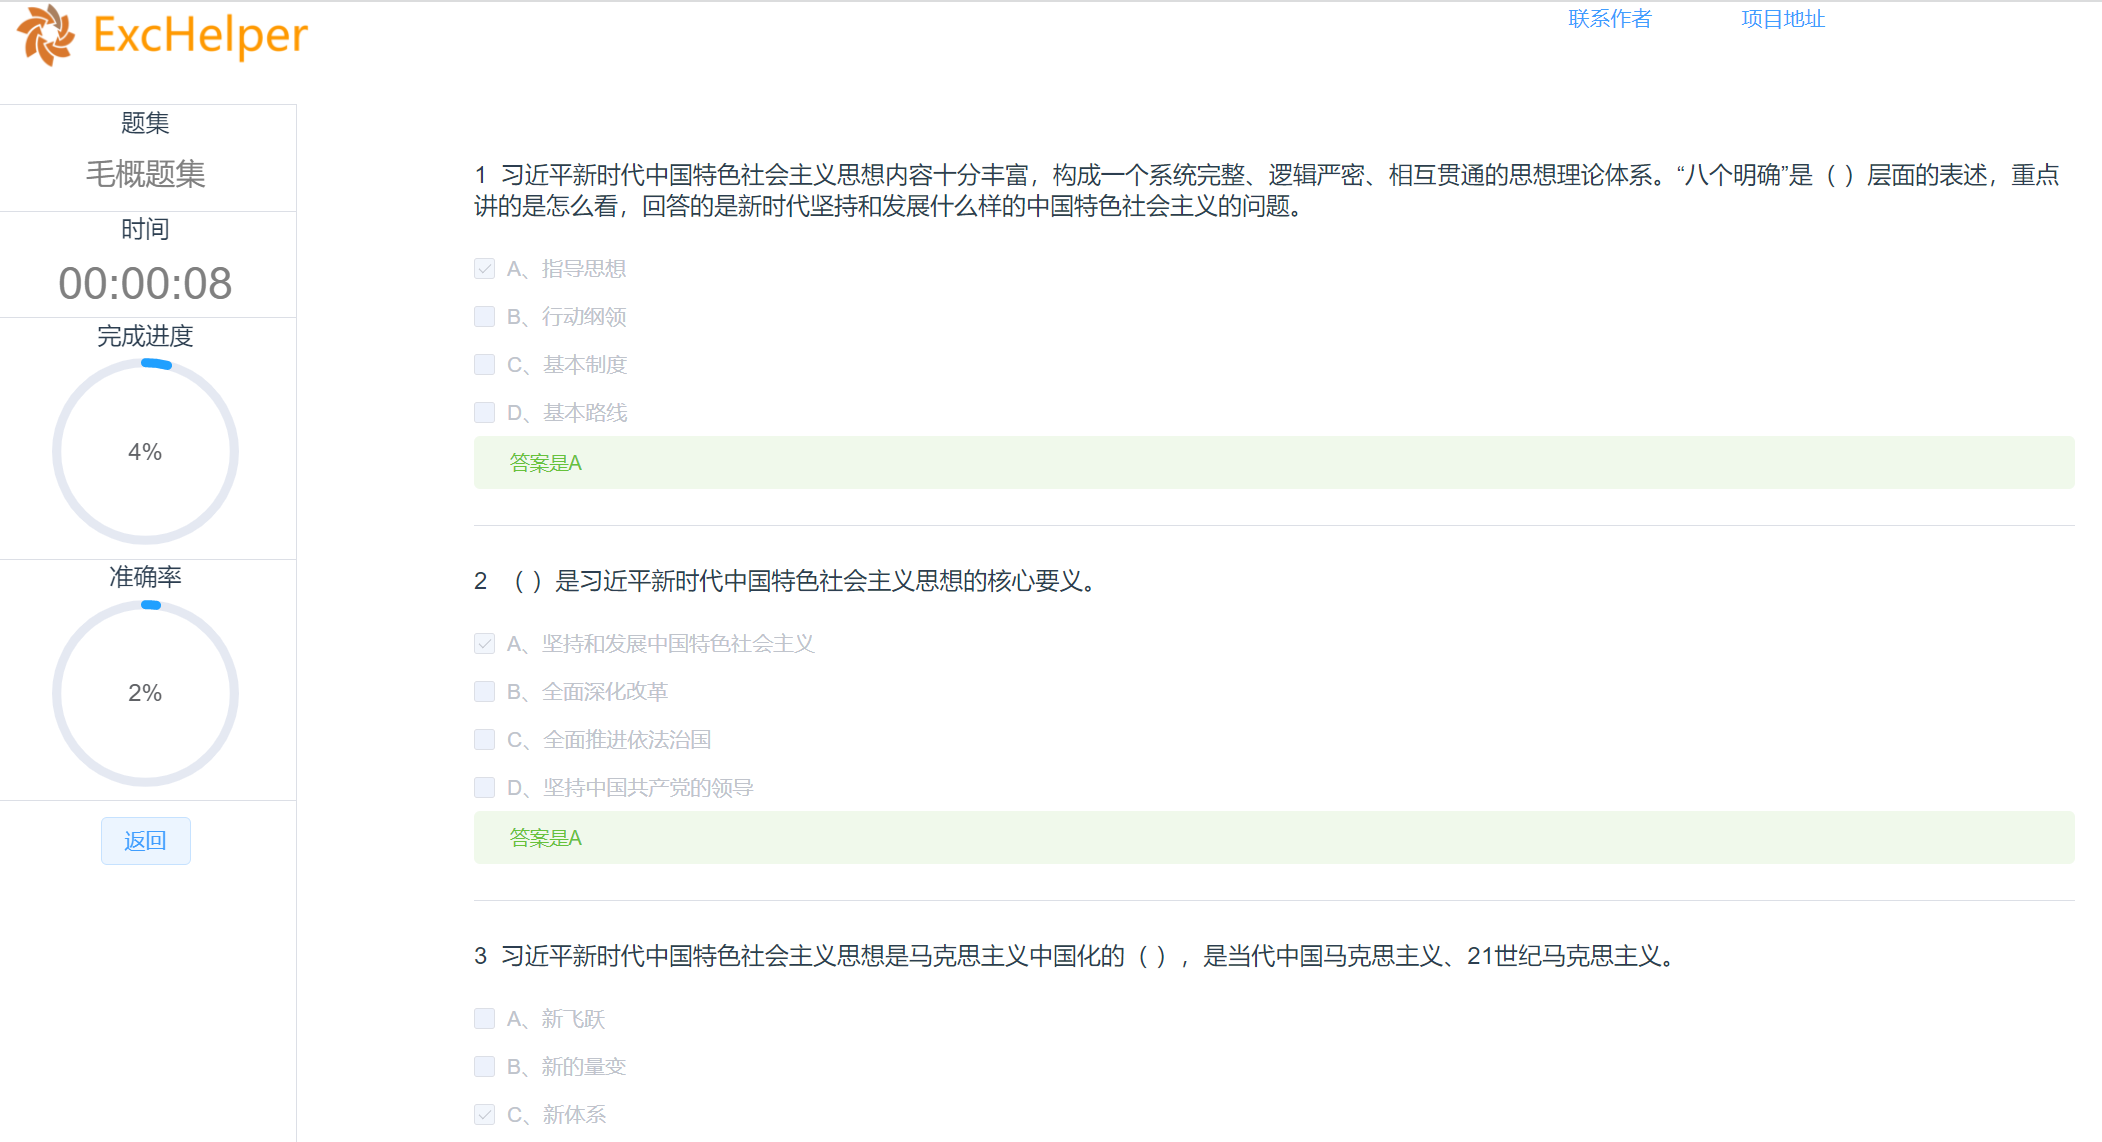Check option A 新飞跃 in question 3
2102x1142 pixels.
485,1019
